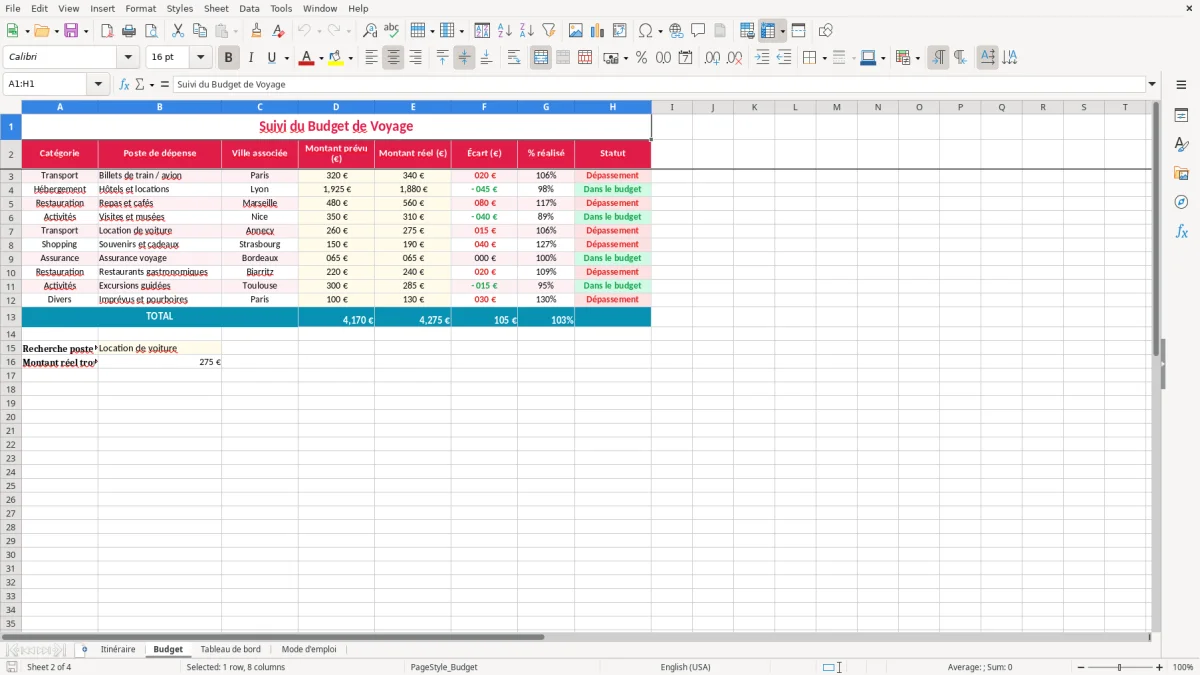This screenshot has height=675, width=1200.
Task: Open background color dropdown arrow
Action: click(x=350, y=58)
